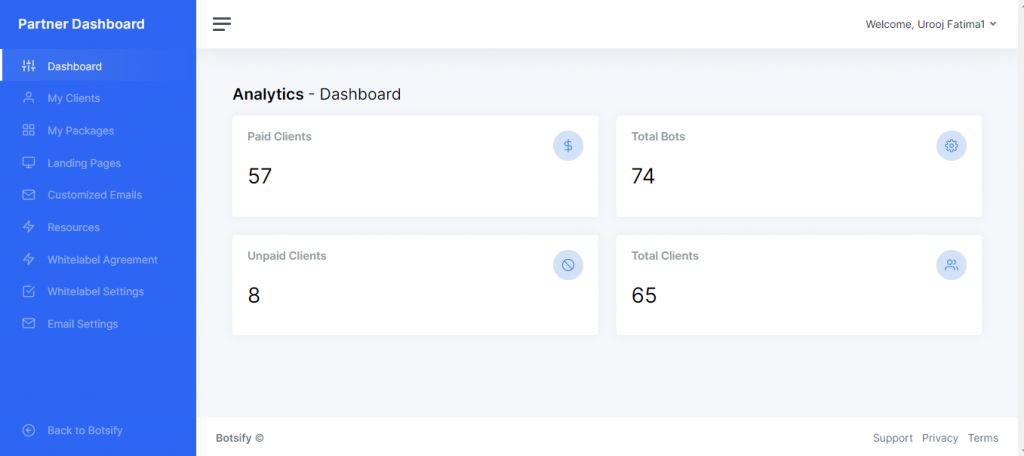
Task: Open Whitelabel Agreement in sidebar
Action: (x=102, y=260)
